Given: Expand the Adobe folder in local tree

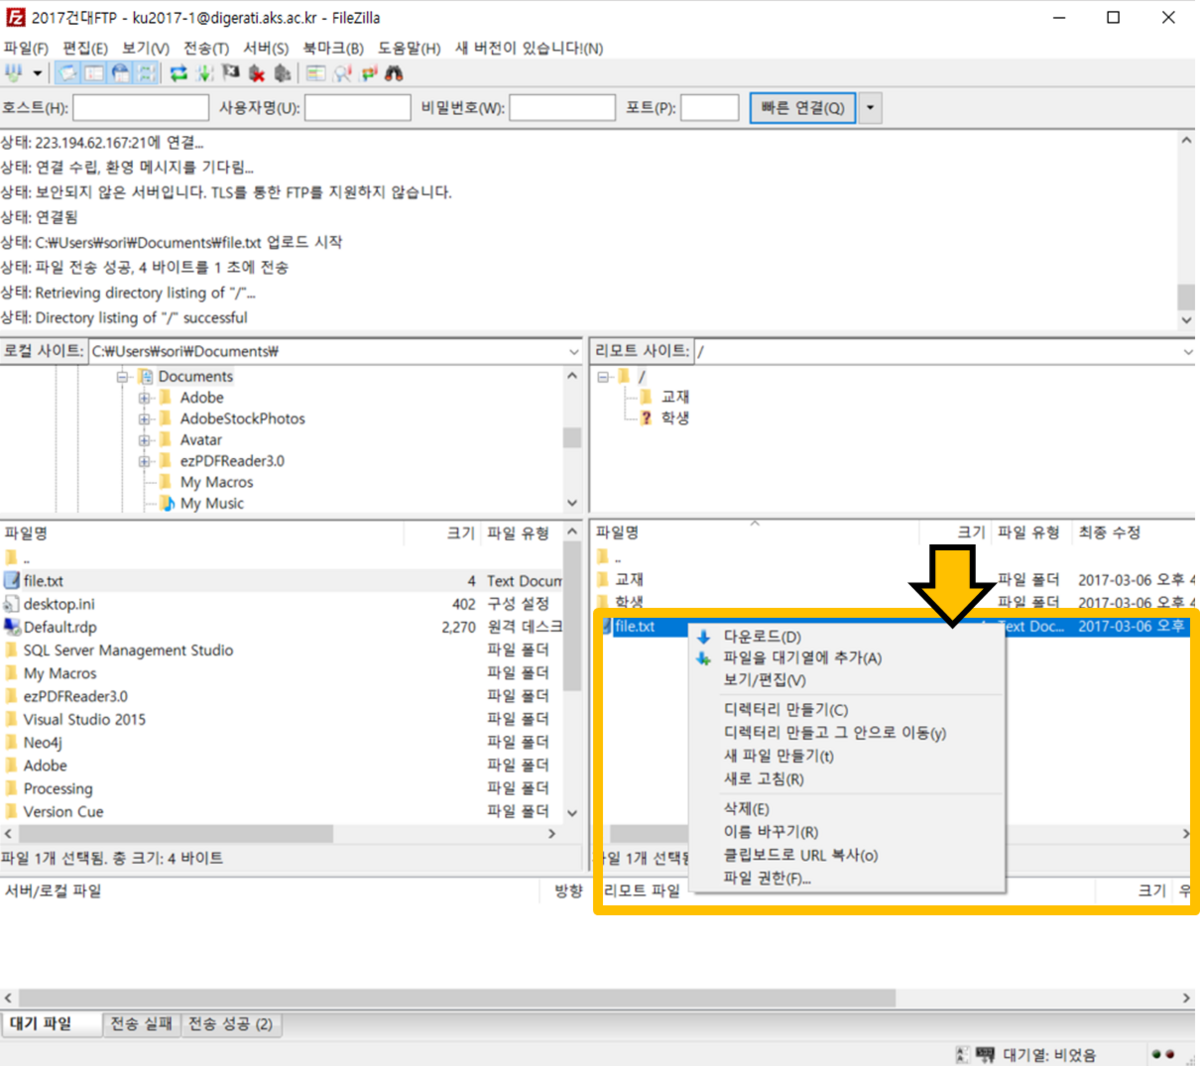Looking at the screenshot, I should coord(145,398).
